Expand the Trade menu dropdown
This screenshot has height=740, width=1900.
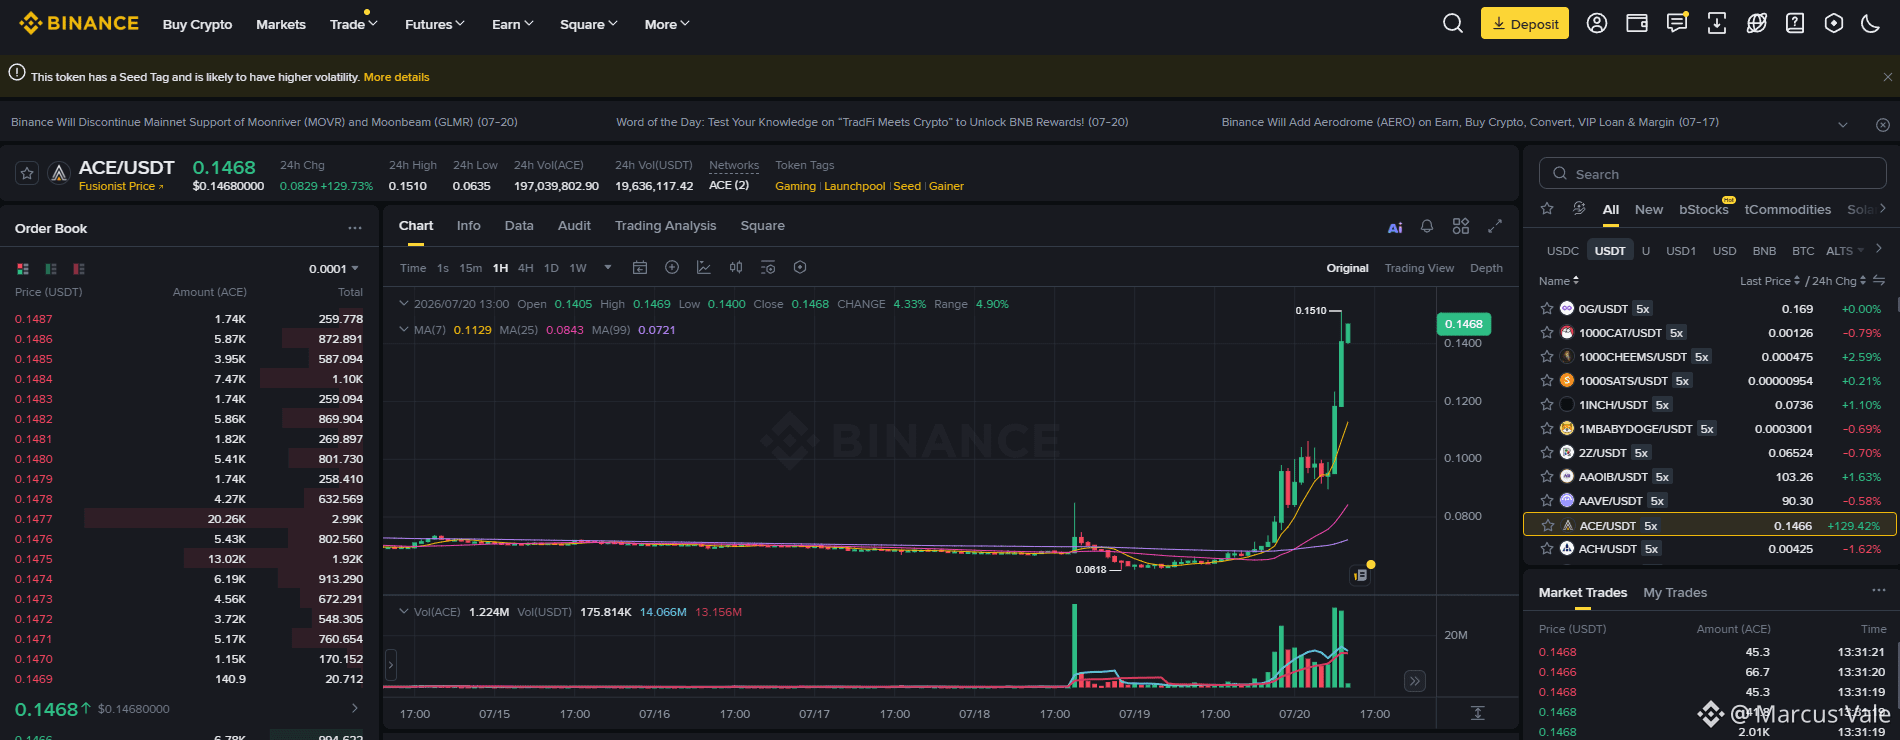(354, 24)
